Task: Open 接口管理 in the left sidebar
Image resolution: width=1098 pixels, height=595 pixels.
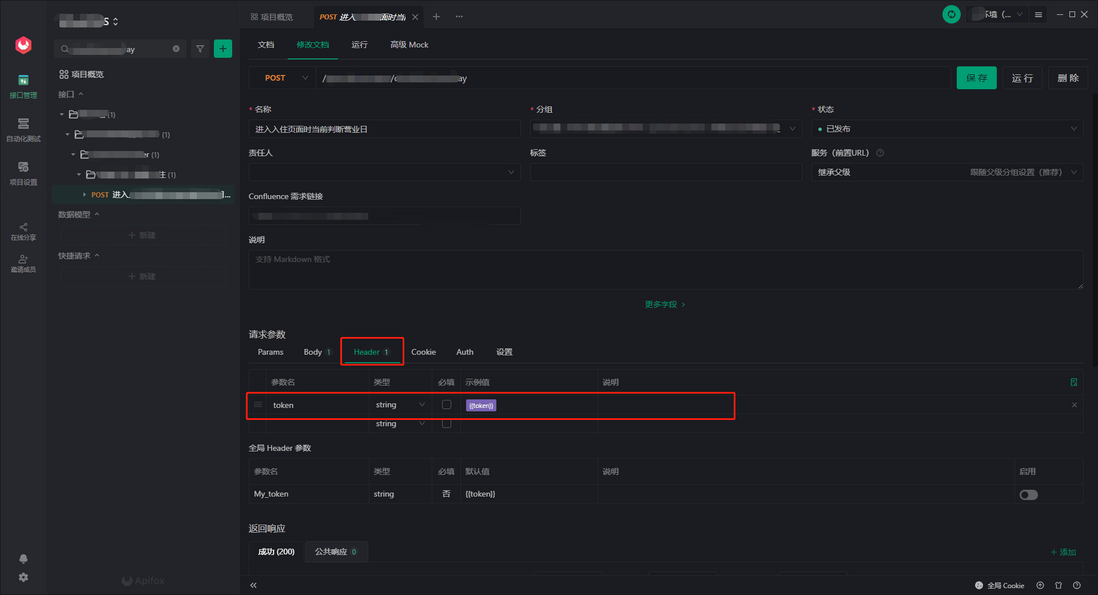Action: [x=23, y=86]
